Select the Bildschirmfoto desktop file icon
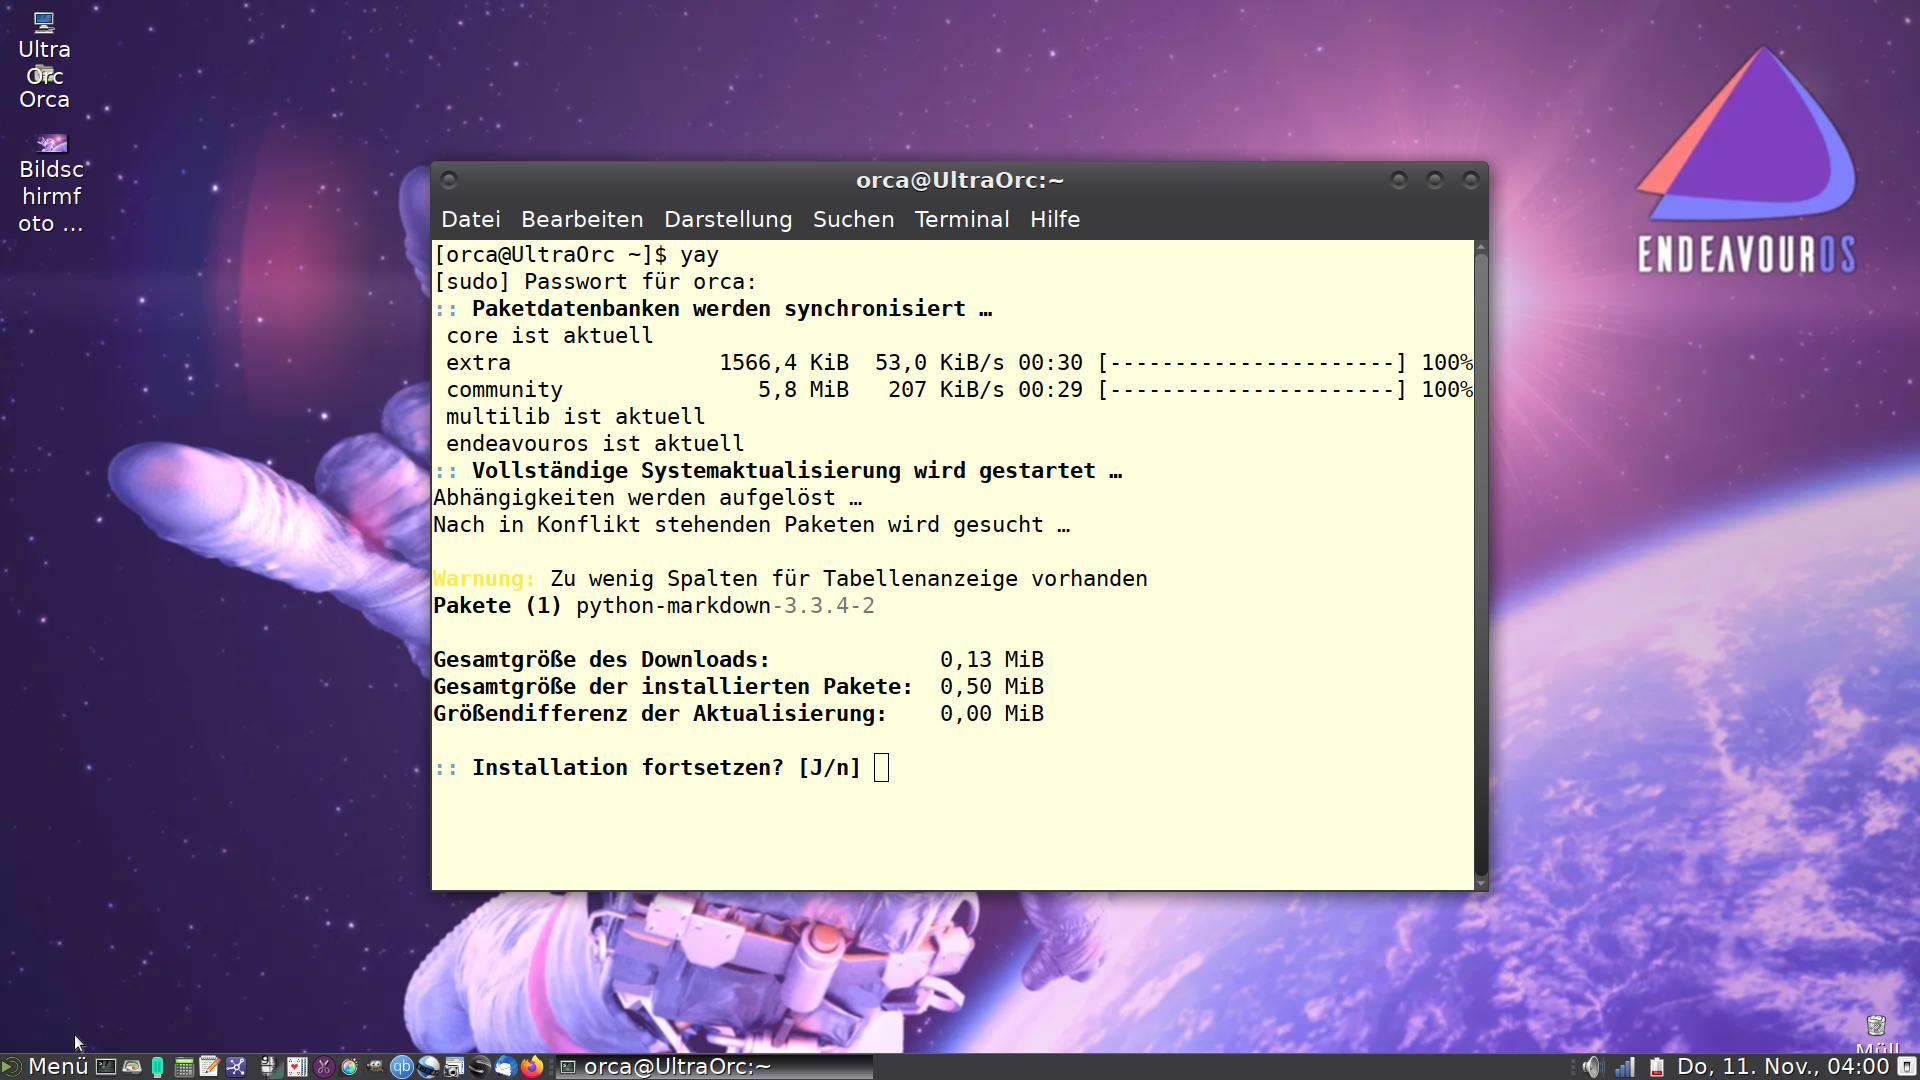This screenshot has width=1920, height=1080. click(x=51, y=184)
